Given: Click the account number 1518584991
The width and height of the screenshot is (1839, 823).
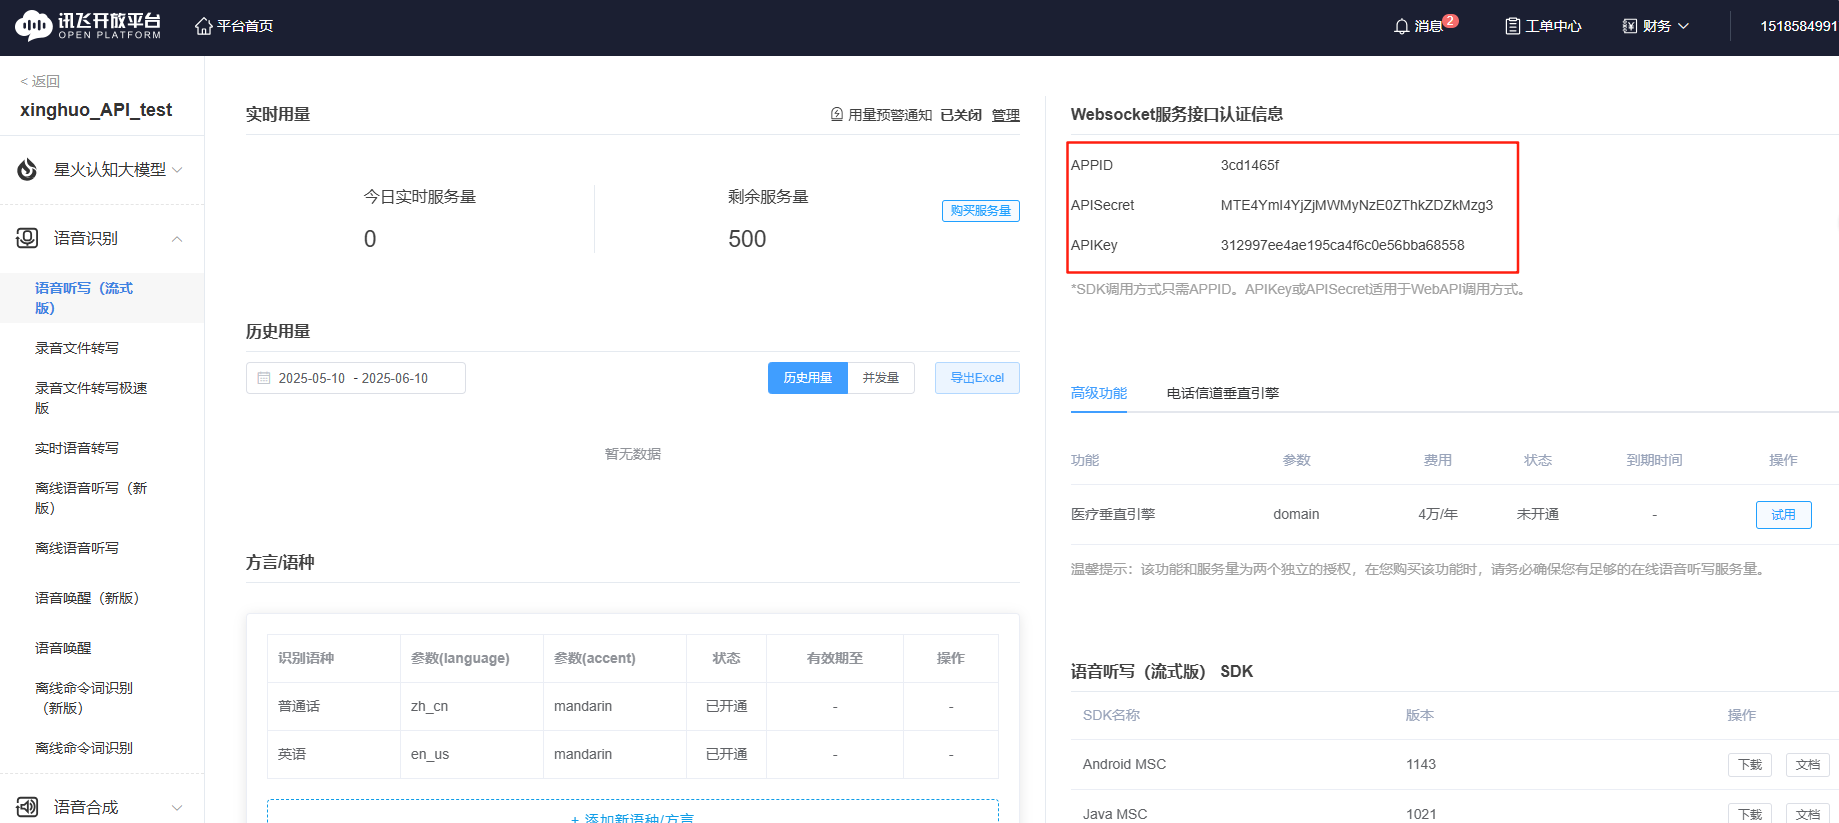Looking at the screenshot, I should point(1799,26).
